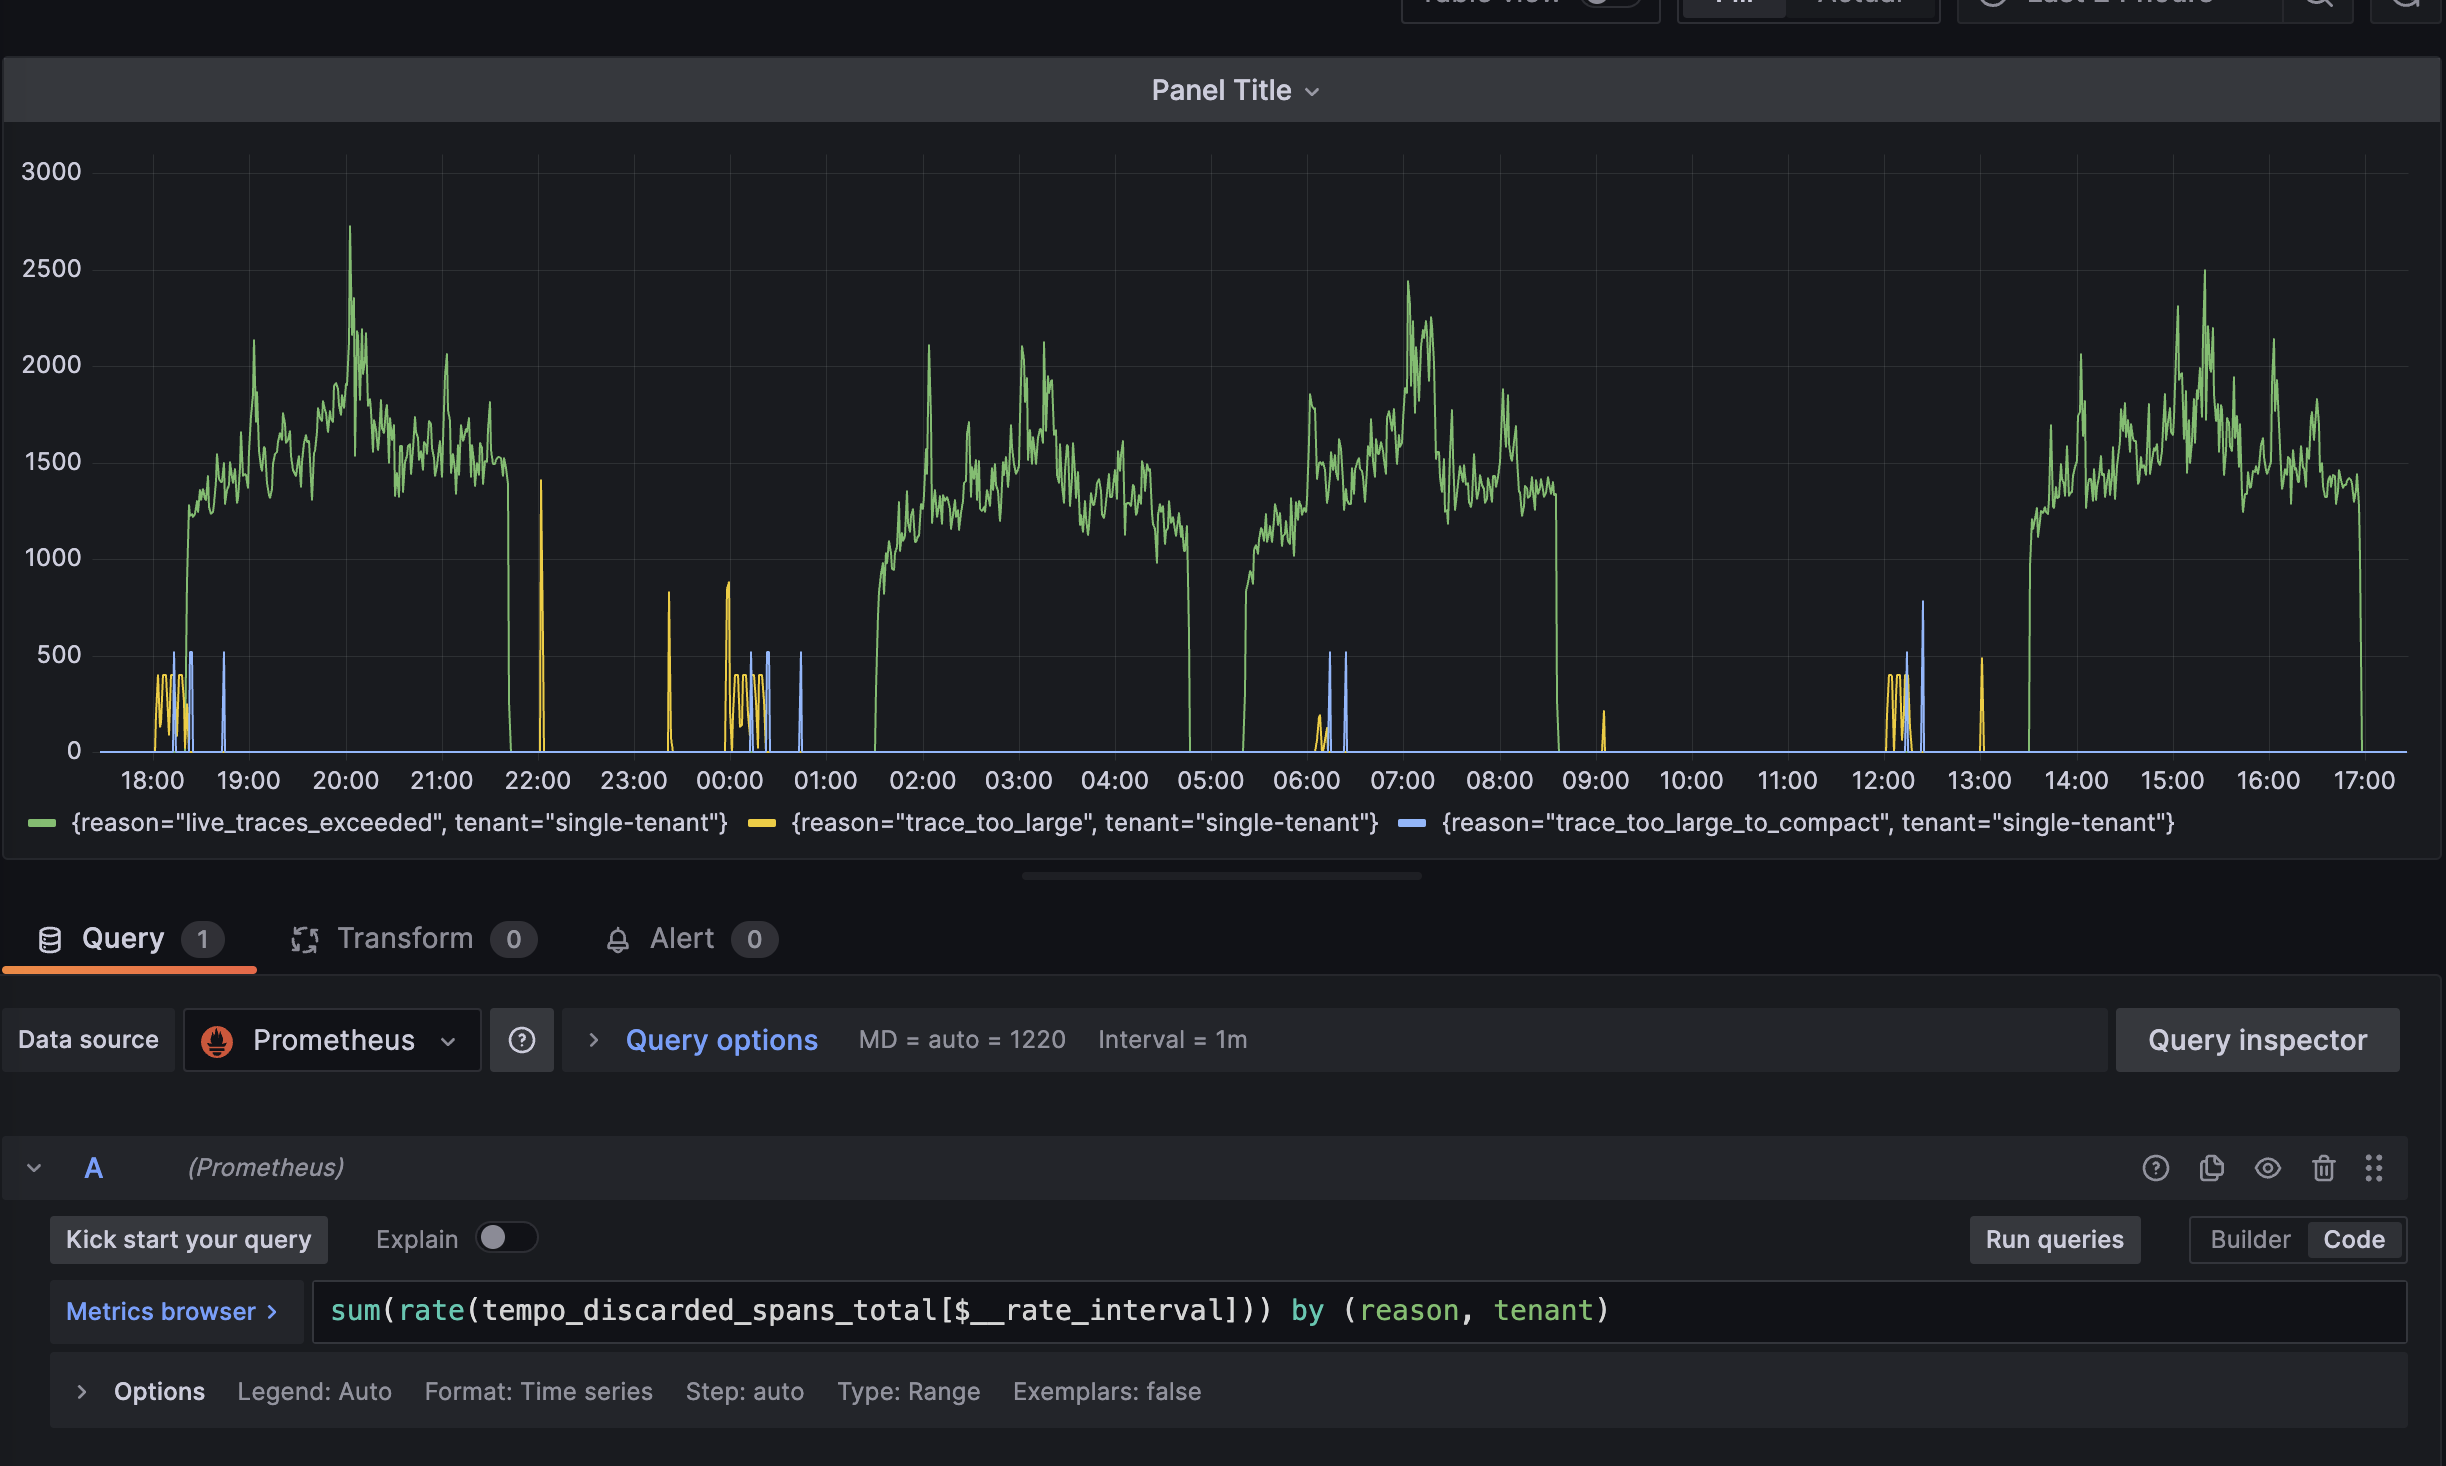Click the Run queries button
The width and height of the screenshot is (2446, 1466).
2054,1240
